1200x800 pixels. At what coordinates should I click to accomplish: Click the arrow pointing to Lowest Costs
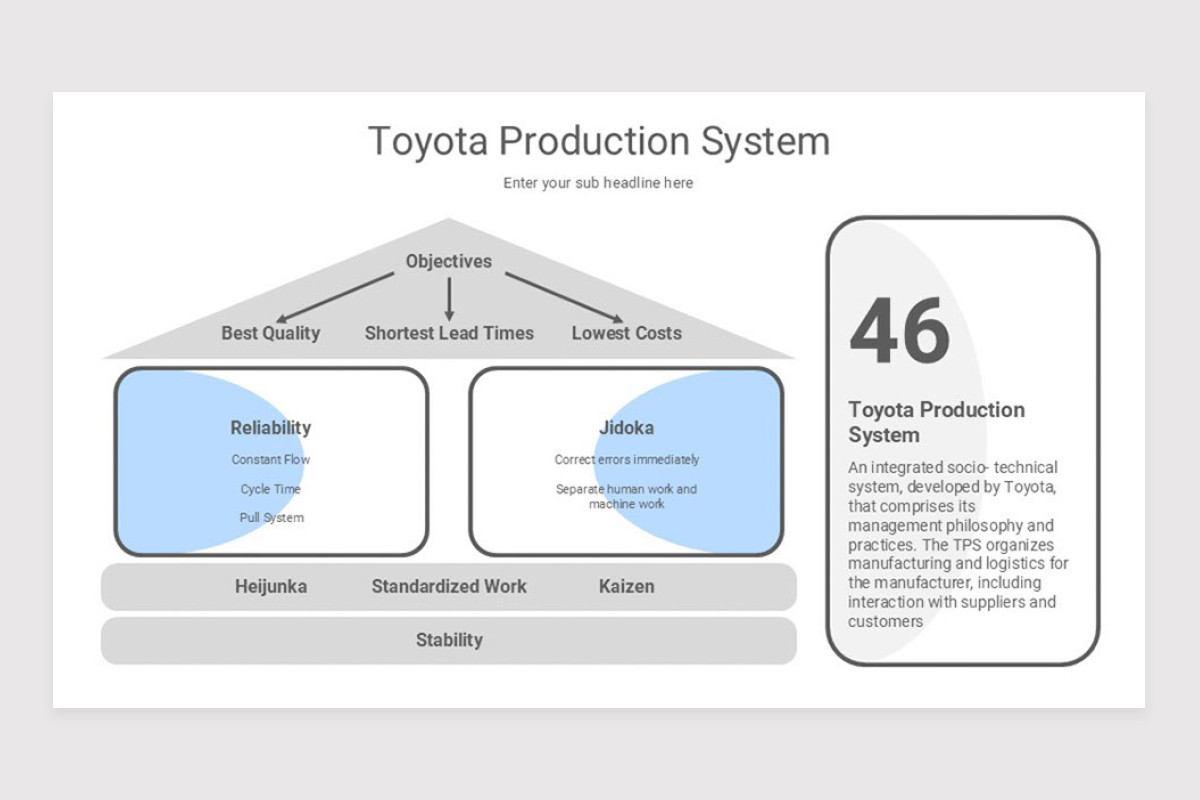coord(564,298)
